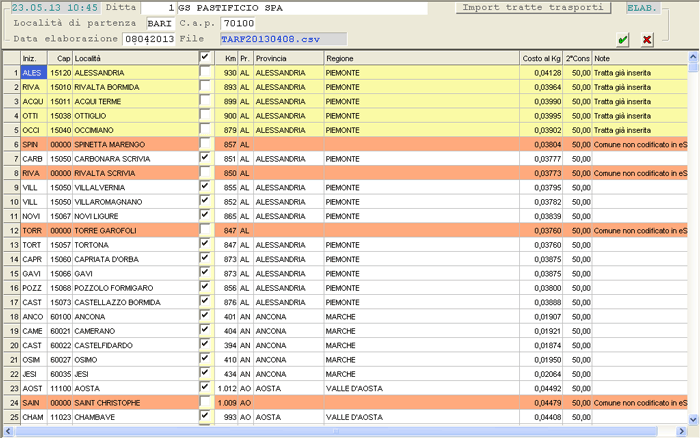Screen dimensions: 700x438
Task: Select the CHAMBAVE locality cell
Action: pyautogui.click(x=135, y=417)
